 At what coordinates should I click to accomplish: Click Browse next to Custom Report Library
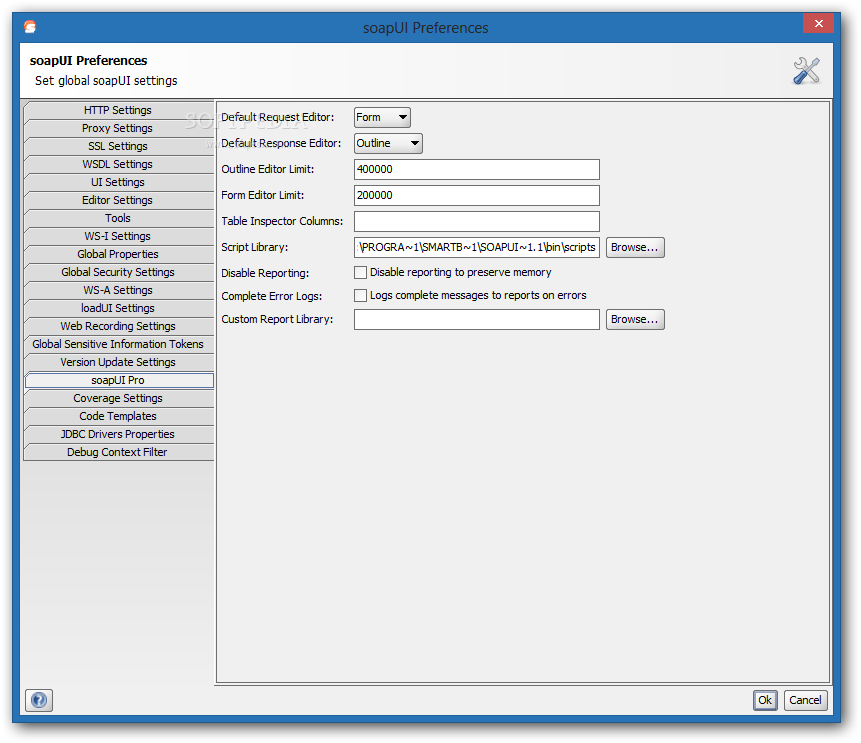click(635, 320)
